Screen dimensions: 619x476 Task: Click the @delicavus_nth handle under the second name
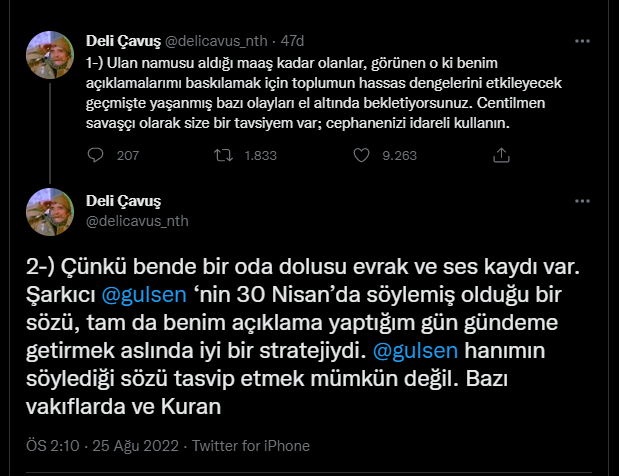point(137,220)
